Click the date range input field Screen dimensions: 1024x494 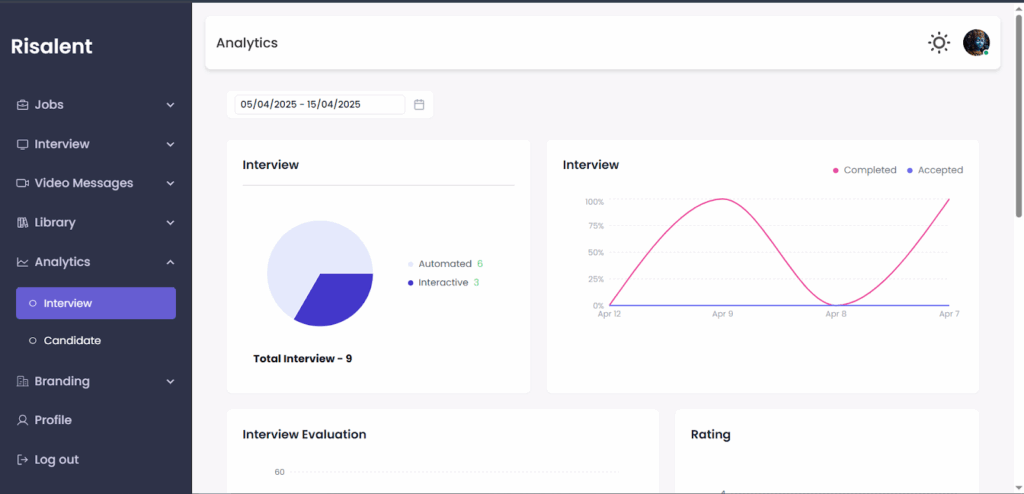319,104
